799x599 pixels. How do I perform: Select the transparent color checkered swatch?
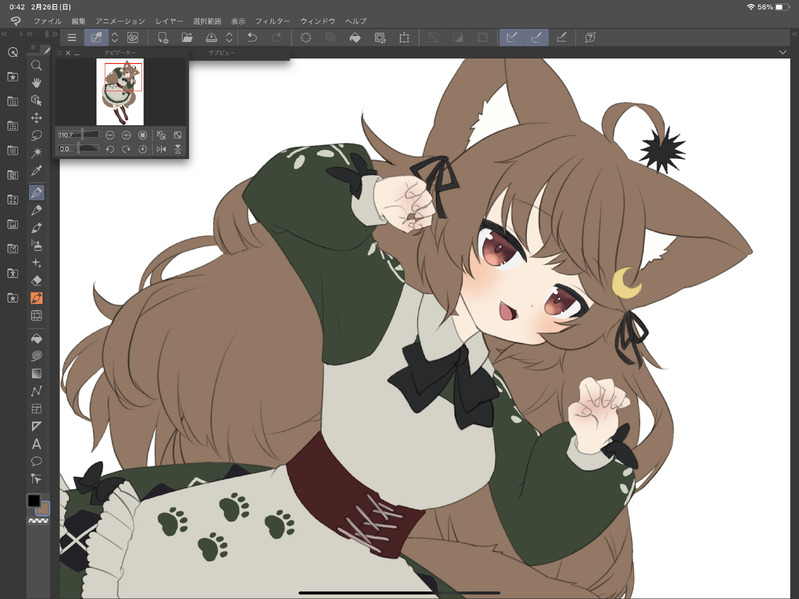38,521
